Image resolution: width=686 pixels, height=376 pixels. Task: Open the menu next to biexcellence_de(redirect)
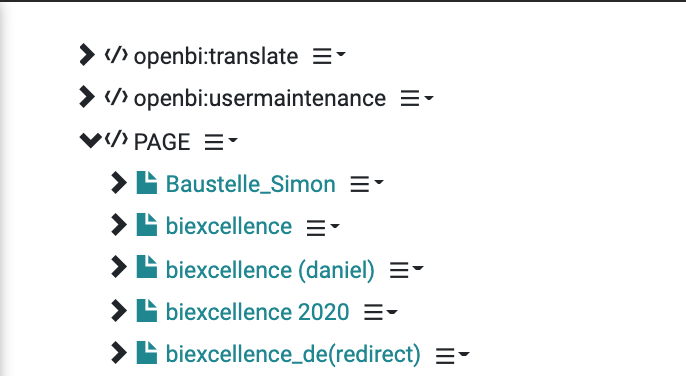(x=452, y=355)
